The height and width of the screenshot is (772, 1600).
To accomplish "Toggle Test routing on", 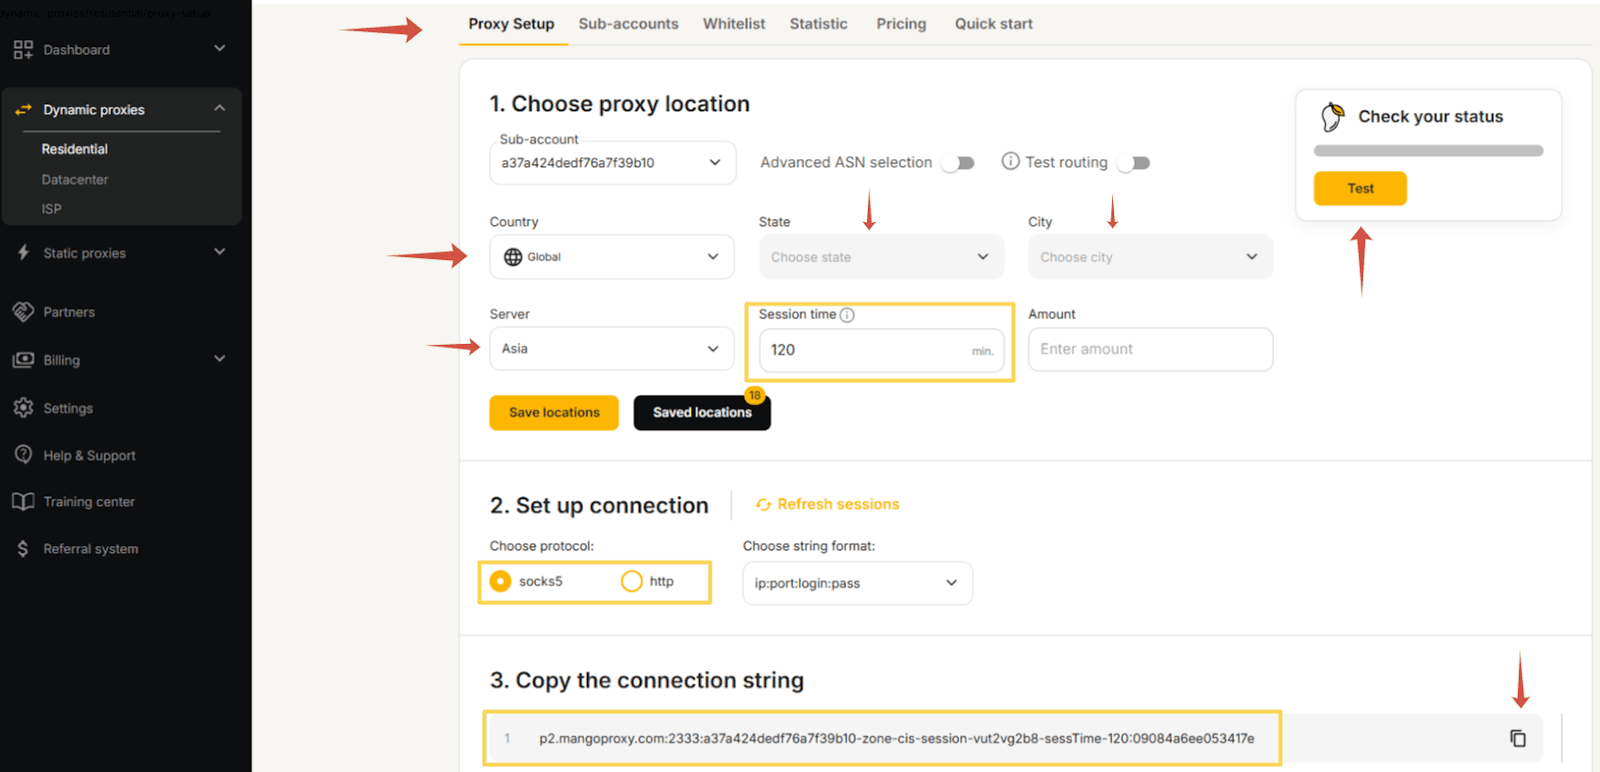I will coord(1133,162).
